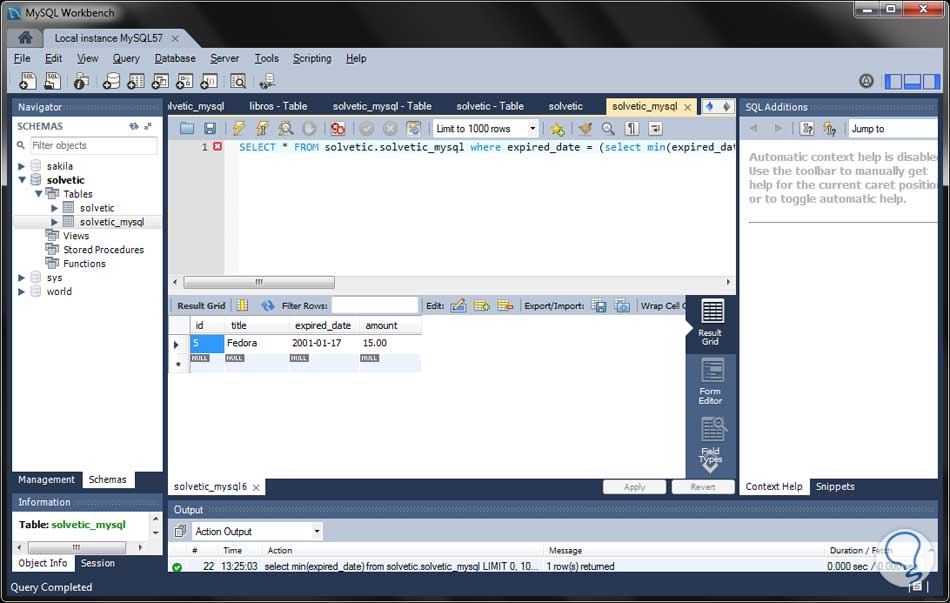Screen dimensions: 950x603
Task: Find in editor magnifier icon
Action: (608, 128)
